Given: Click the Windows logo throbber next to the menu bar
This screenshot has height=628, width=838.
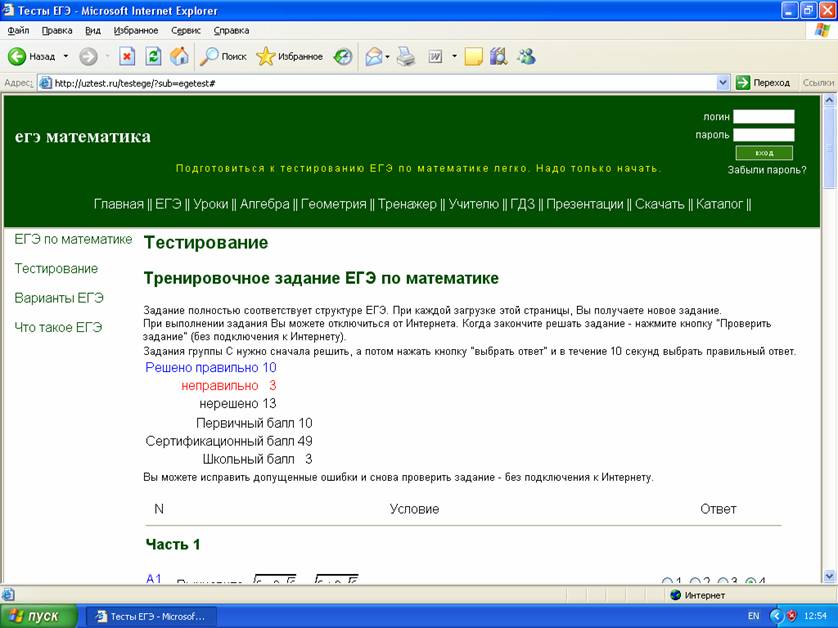Looking at the screenshot, I should 822,30.
